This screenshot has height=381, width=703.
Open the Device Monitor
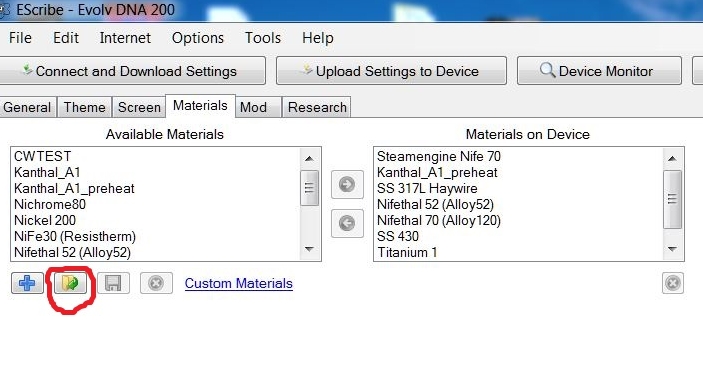(x=599, y=71)
